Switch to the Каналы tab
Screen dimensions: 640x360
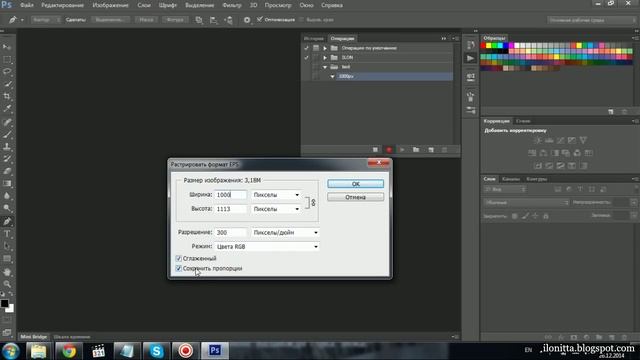click(511, 179)
